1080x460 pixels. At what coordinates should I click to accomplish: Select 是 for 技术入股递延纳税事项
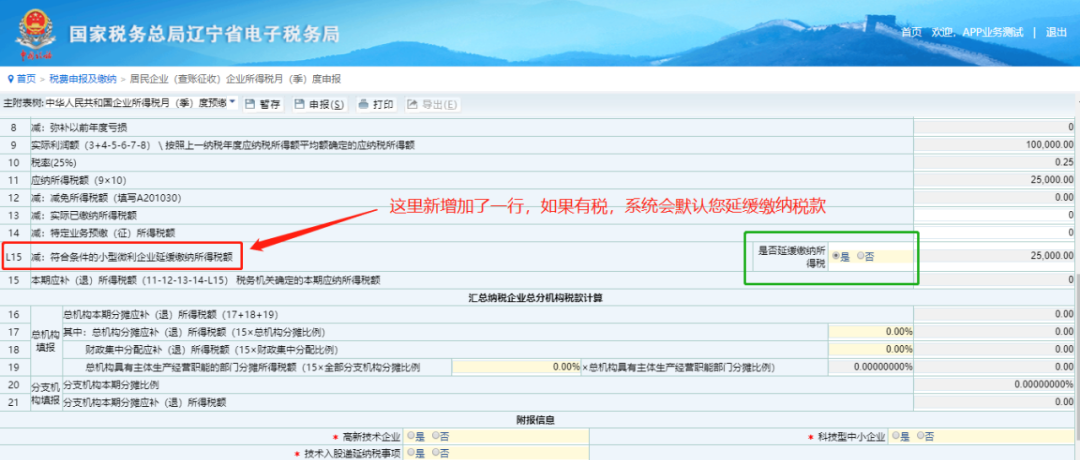tap(411, 453)
